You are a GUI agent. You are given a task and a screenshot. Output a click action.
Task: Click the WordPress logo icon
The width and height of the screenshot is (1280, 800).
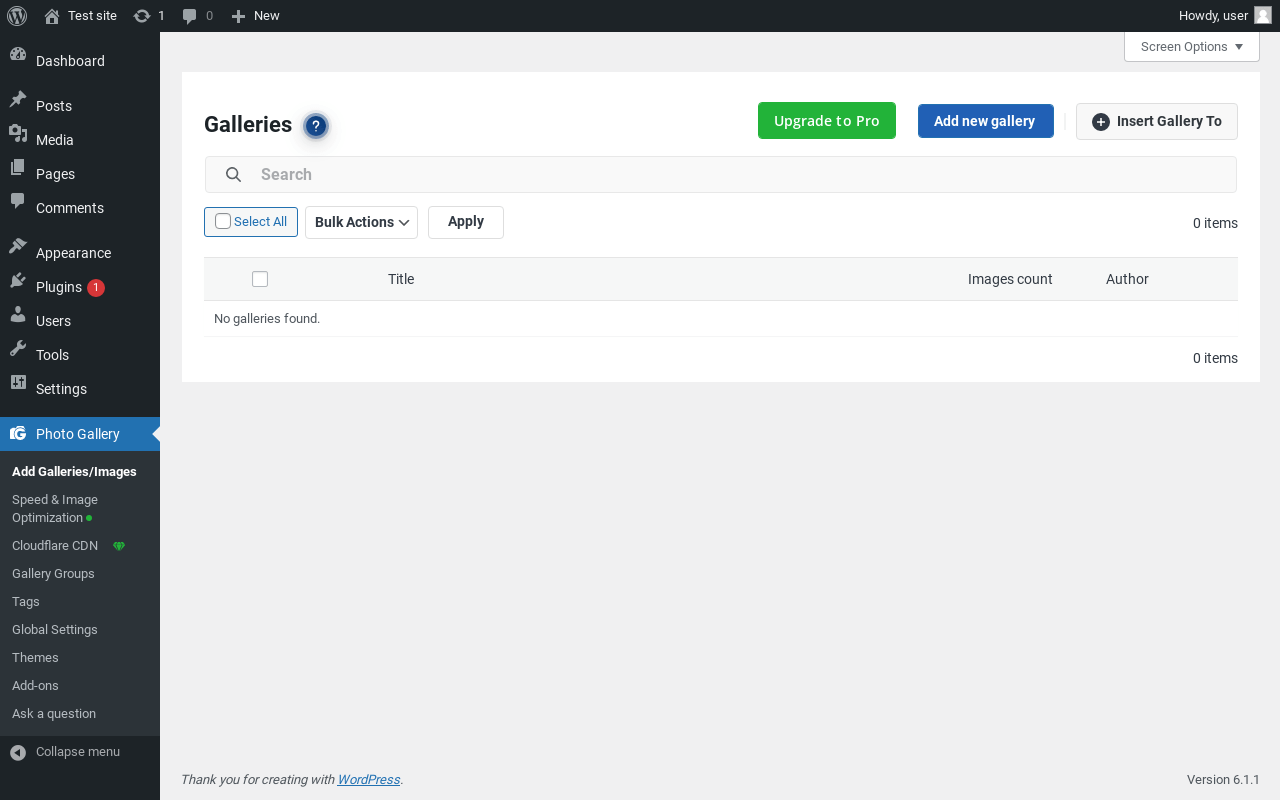17,16
